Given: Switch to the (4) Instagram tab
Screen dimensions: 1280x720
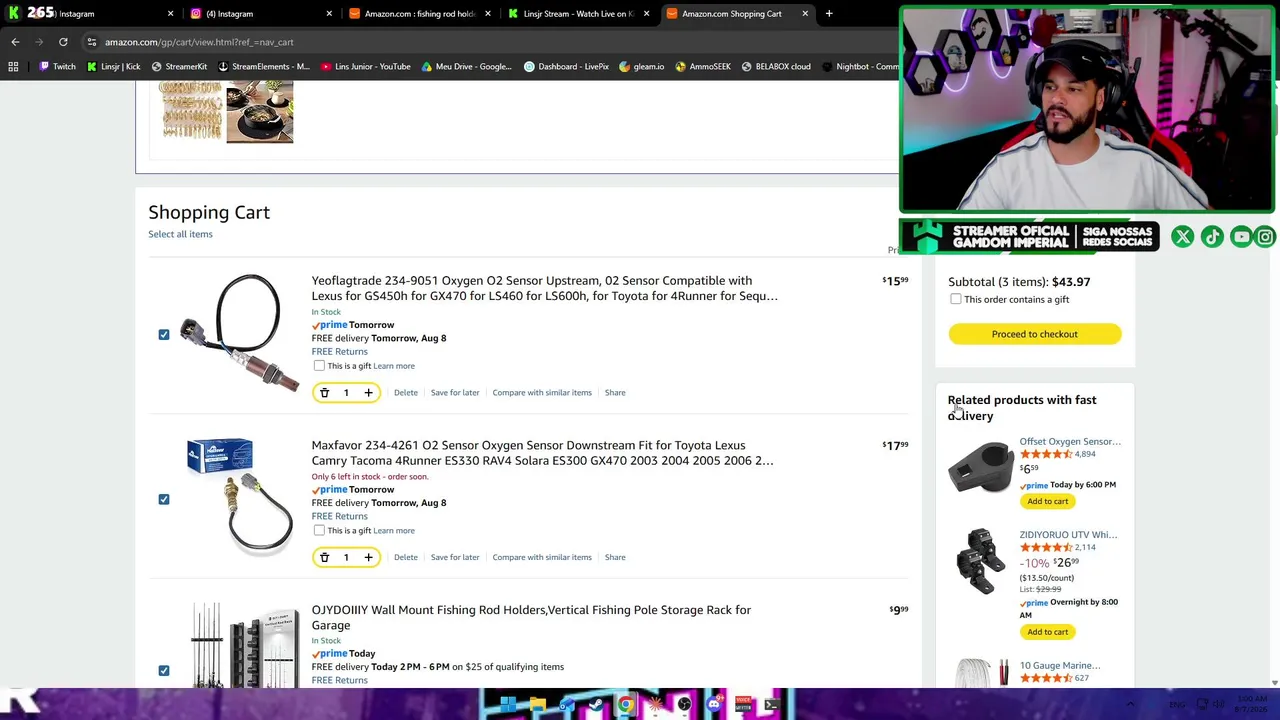Looking at the screenshot, I should click(x=261, y=14).
